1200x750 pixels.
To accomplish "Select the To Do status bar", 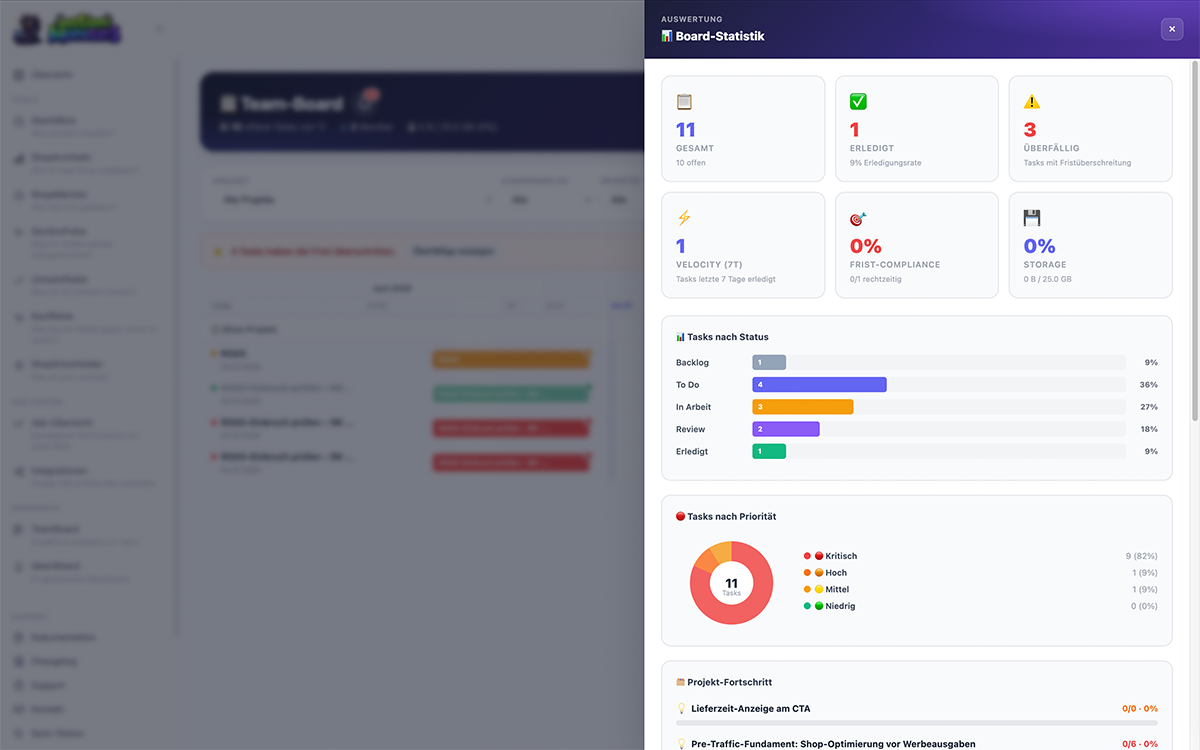I will (x=819, y=384).
